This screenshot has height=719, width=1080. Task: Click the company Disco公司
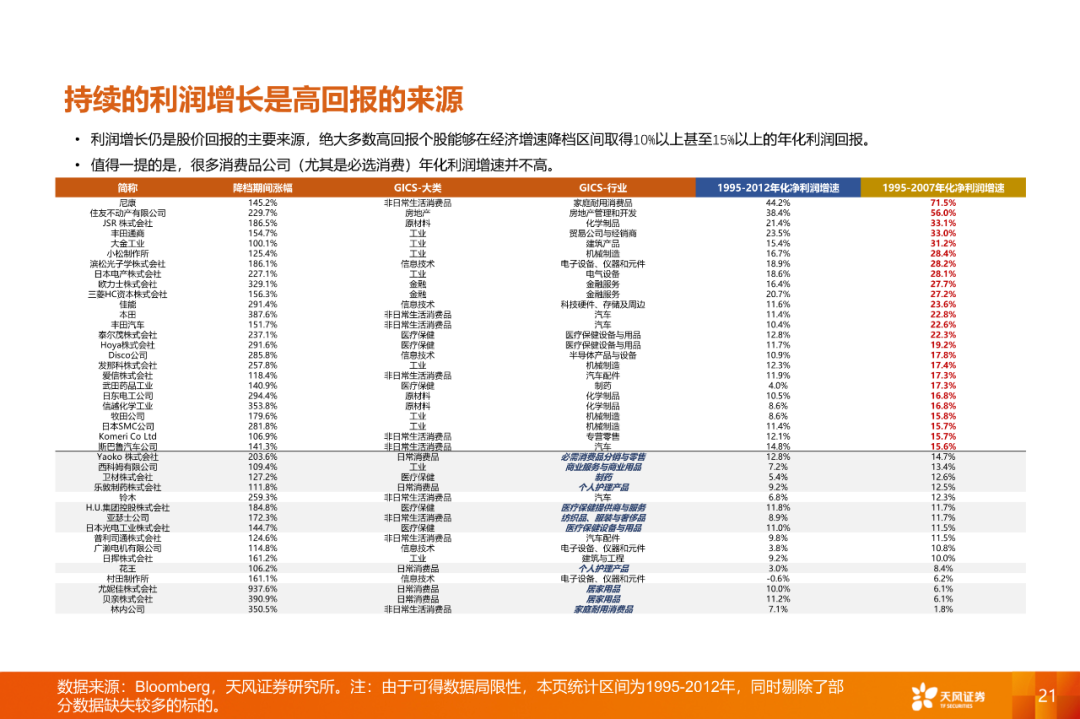coord(127,355)
